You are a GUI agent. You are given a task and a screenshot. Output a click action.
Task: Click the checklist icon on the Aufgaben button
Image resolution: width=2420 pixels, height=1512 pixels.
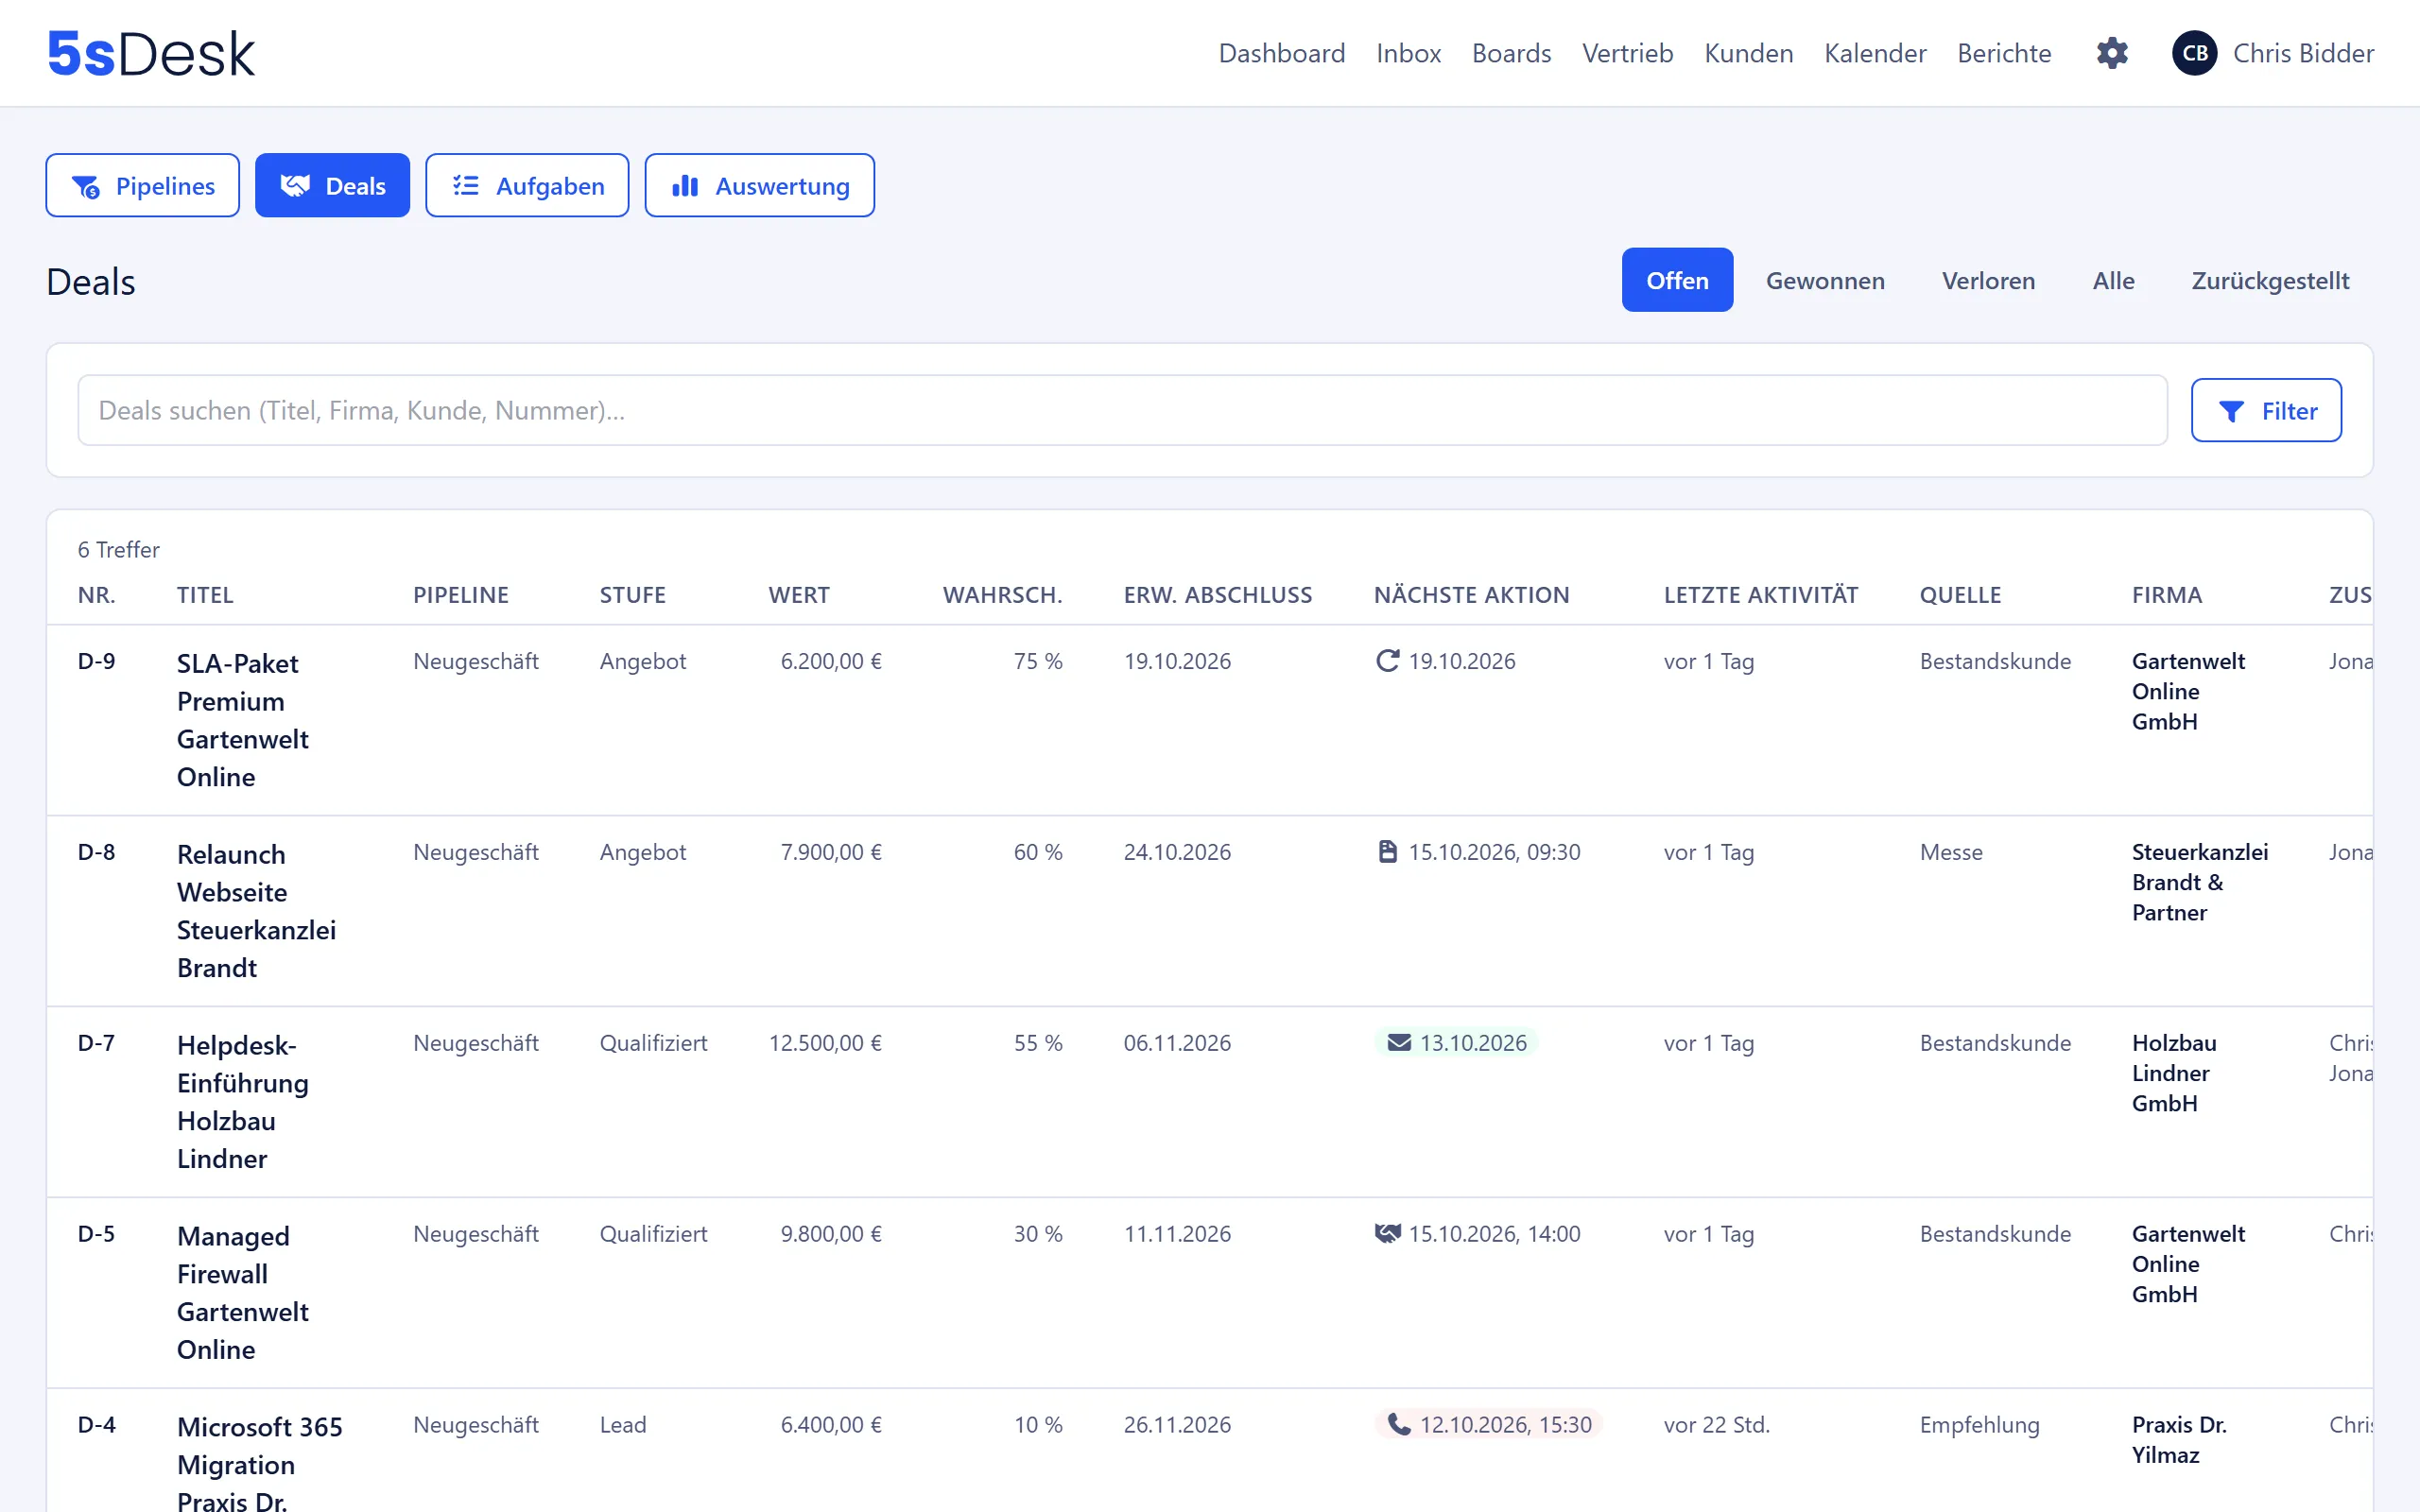coord(466,185)
